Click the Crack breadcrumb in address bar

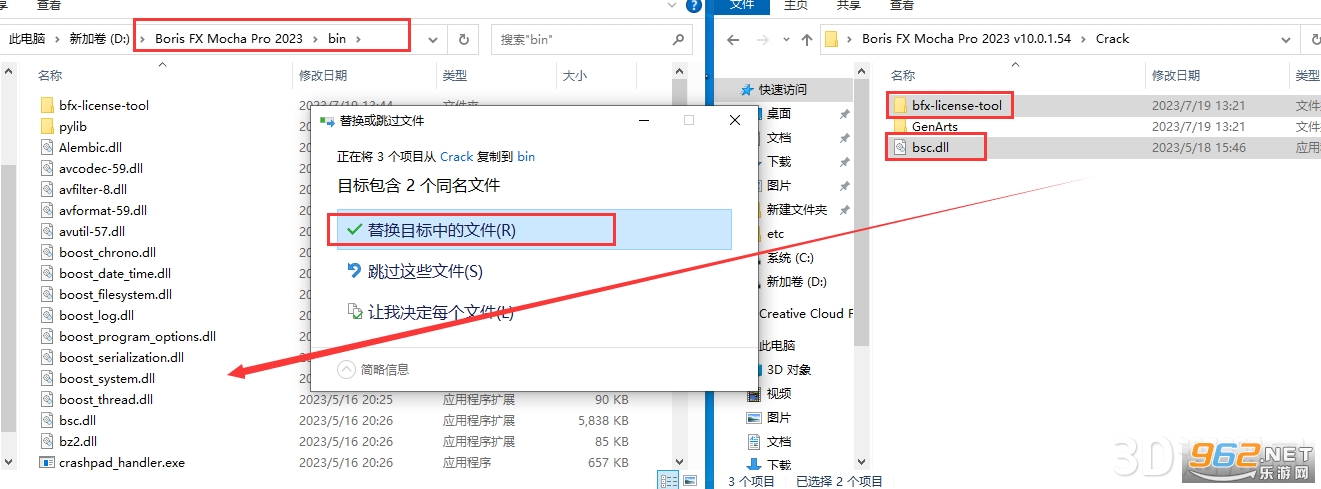[1112, 39]
